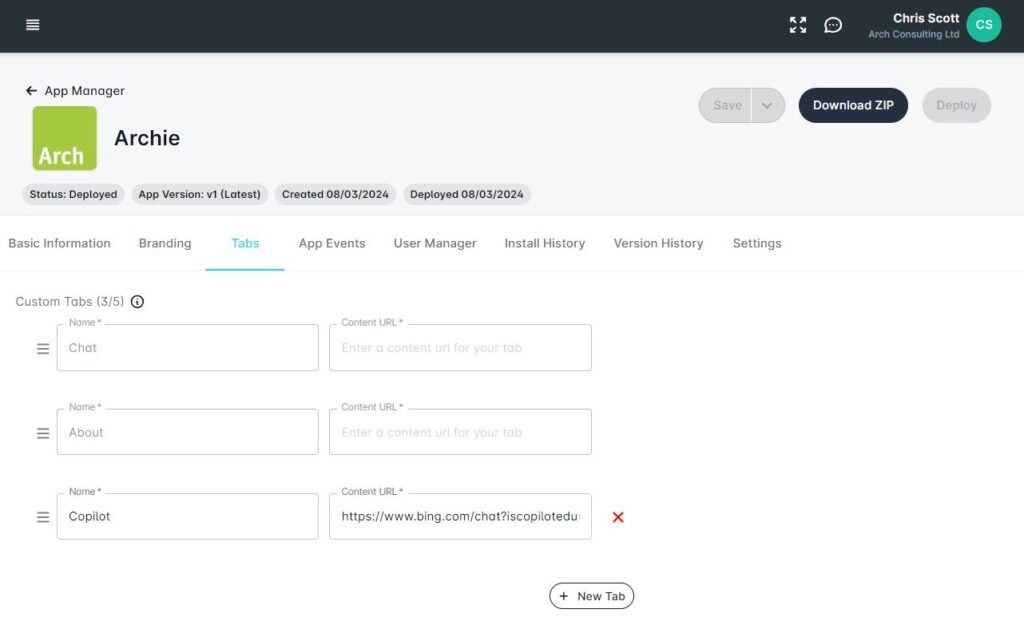Show Custom Tabs info tooltip icon

coord(137,302)
